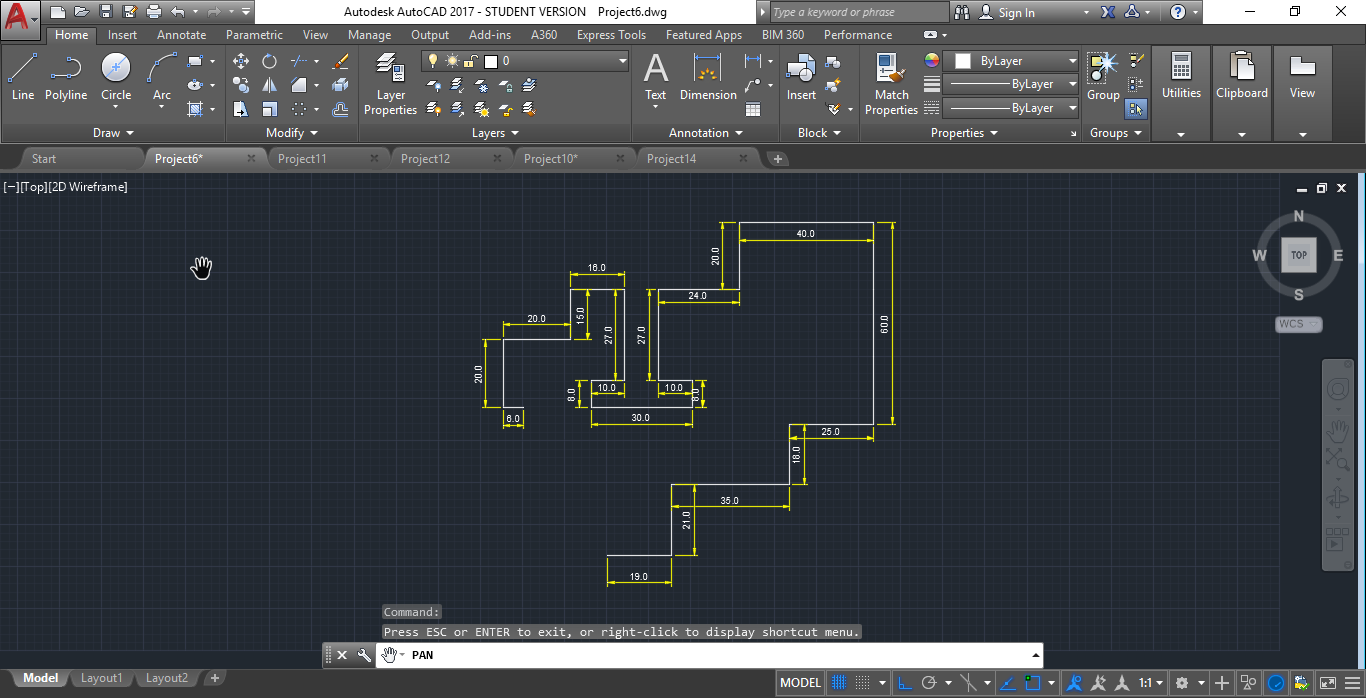Toggle Ortho mode in status bar
The height and width of the screenshot is (698, 1366).
pyautogui.click(x=904, y=682)
